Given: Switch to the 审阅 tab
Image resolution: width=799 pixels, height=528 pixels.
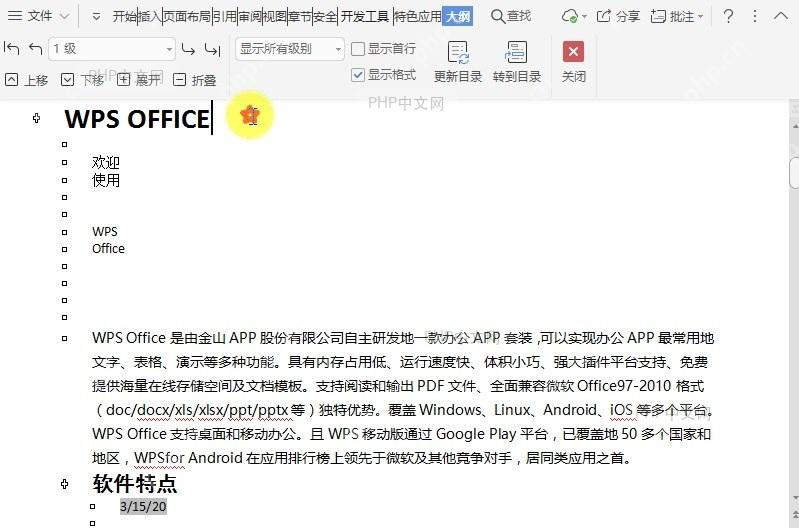Looking at the screenshot, I should 249,16.
